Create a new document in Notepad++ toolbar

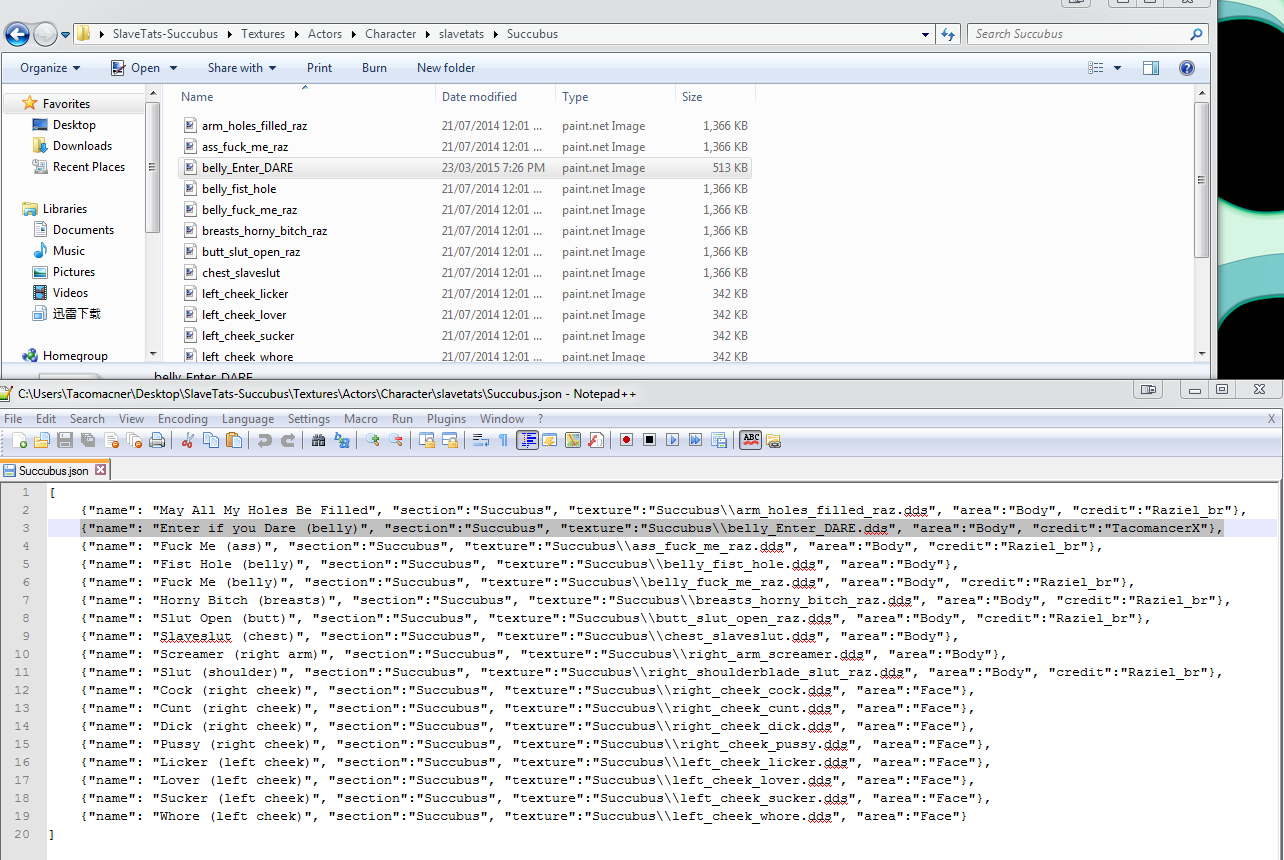coord(19,440)
